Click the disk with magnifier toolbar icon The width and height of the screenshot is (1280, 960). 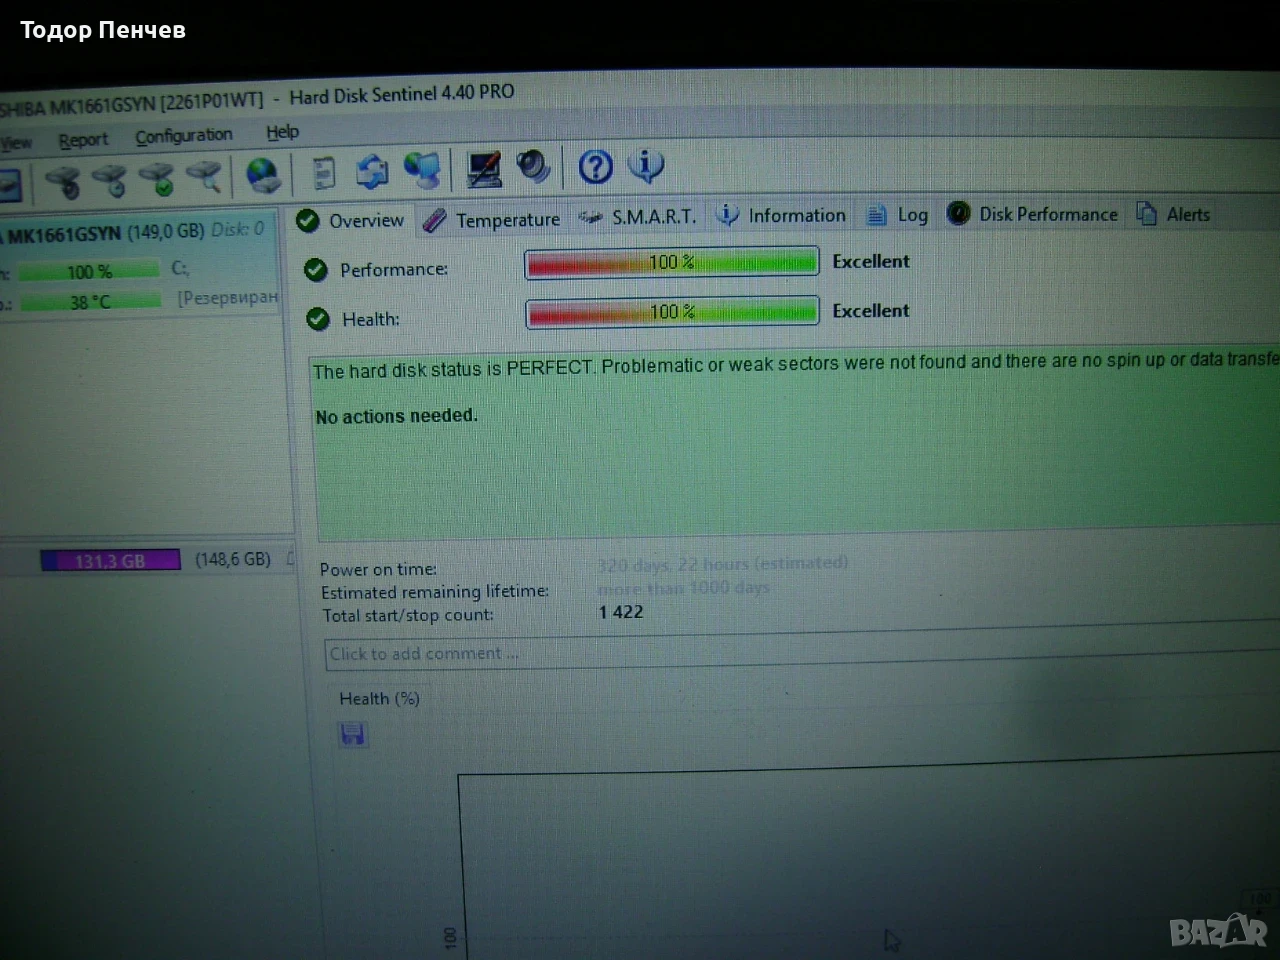coord(205,177)
